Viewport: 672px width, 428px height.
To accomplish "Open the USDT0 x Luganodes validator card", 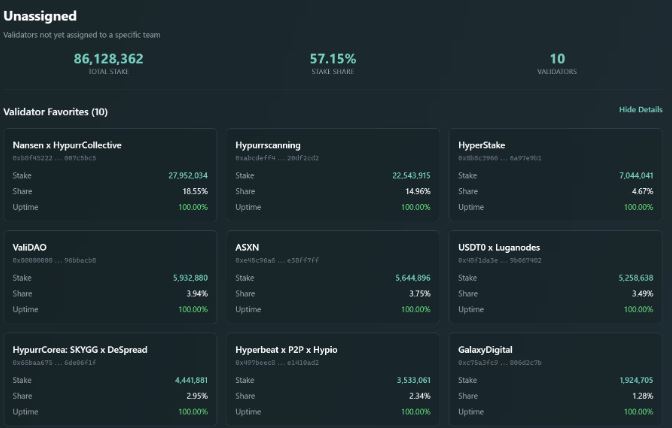I will click(555, 277).
